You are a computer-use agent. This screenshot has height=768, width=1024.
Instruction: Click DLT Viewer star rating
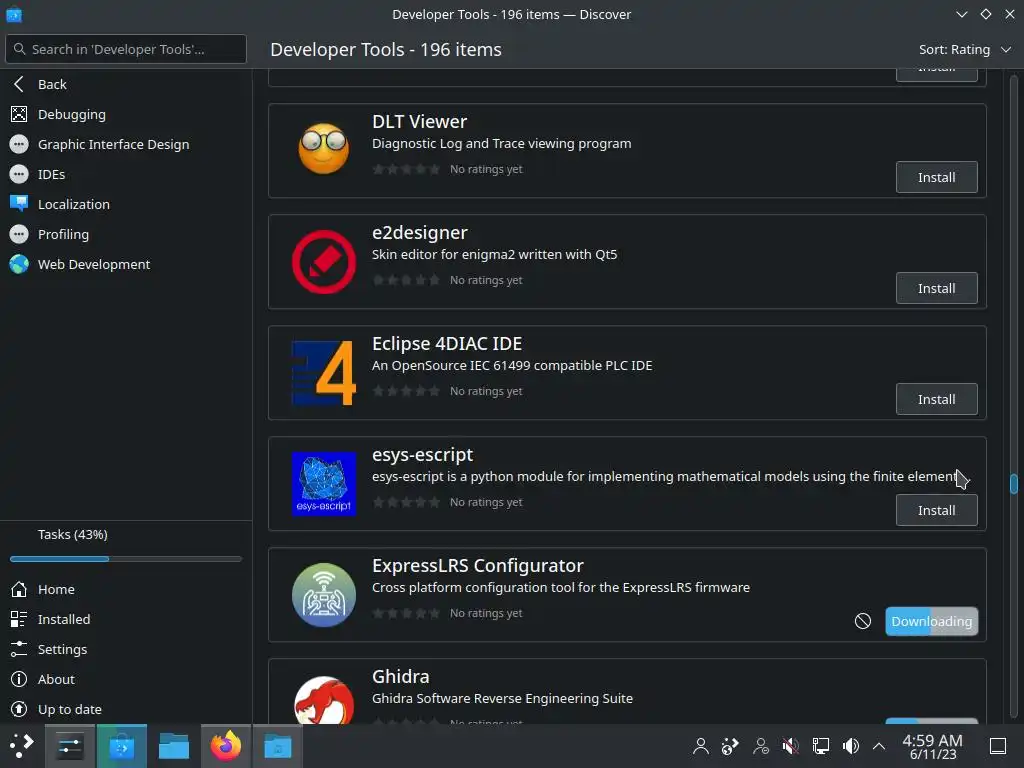click(x=406, y=169)
